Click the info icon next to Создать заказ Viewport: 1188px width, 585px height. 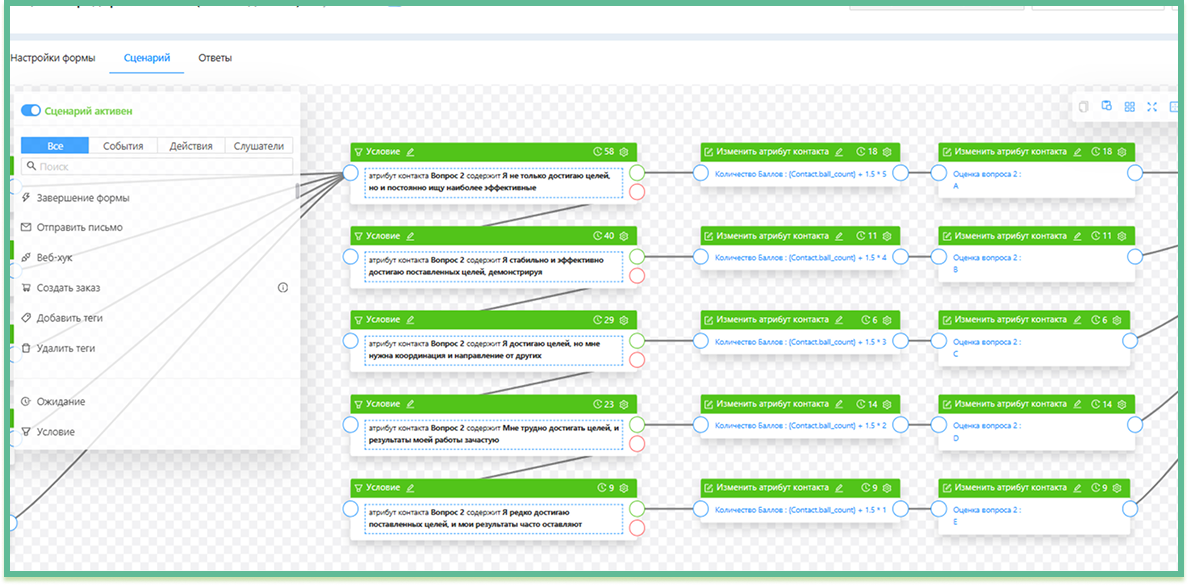point(282,288)
